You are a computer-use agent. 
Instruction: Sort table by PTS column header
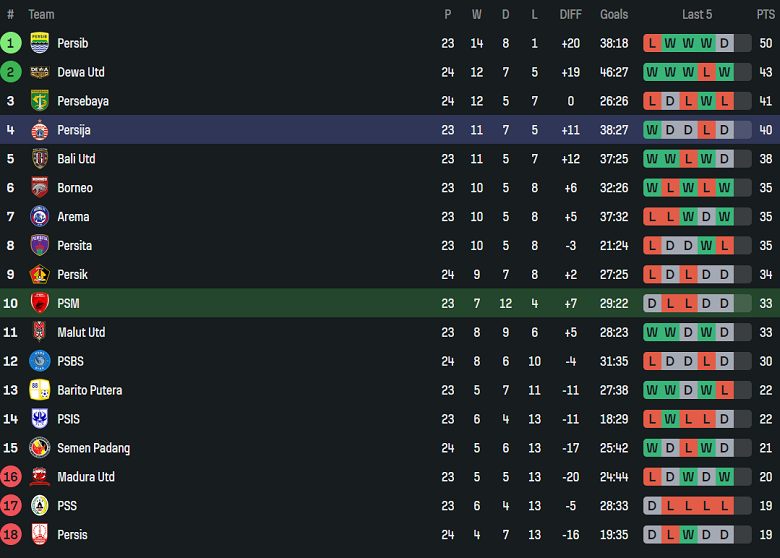765,14
